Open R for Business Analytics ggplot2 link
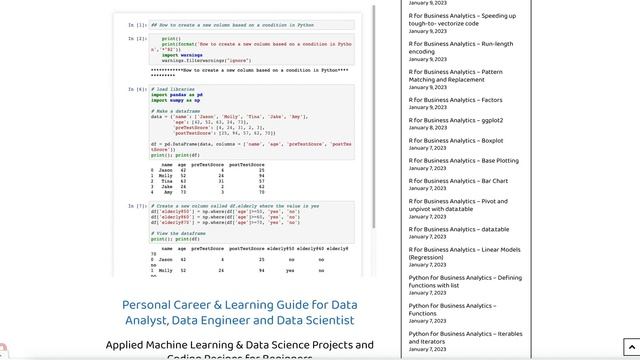 pos(456,120)
